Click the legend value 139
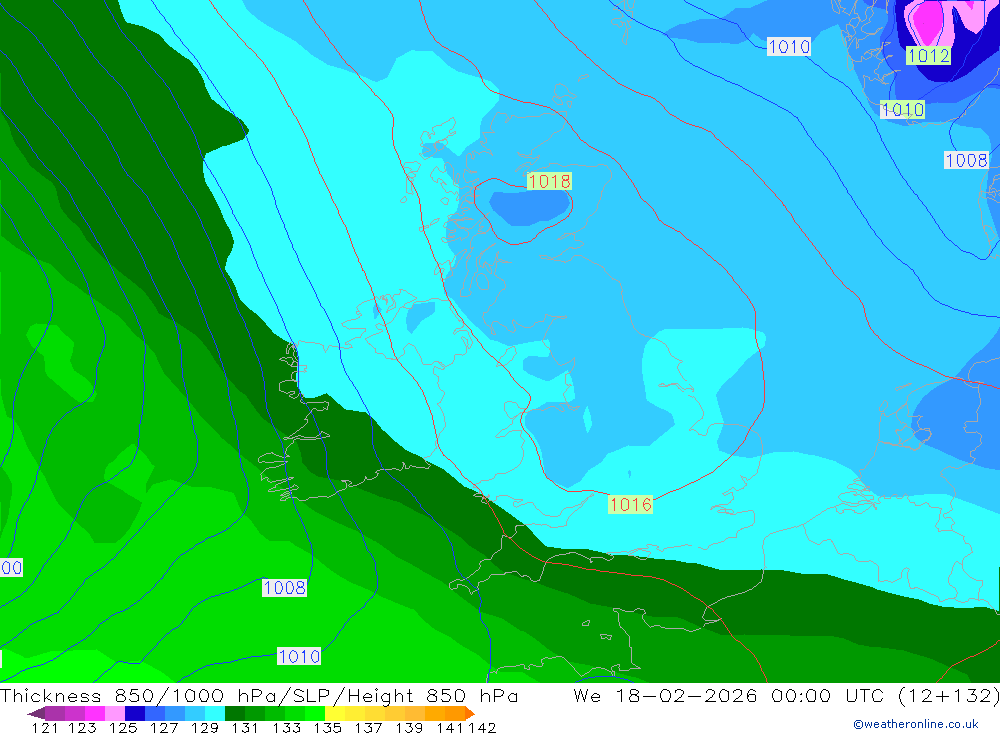Screen dimensions: 1000x733 408,727
